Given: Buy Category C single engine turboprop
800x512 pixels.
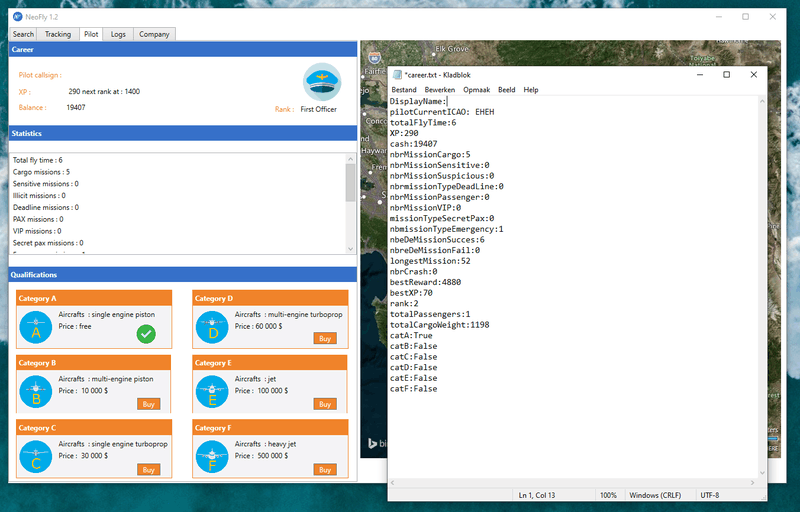Looking at the screenshot, I should point(148,470).
